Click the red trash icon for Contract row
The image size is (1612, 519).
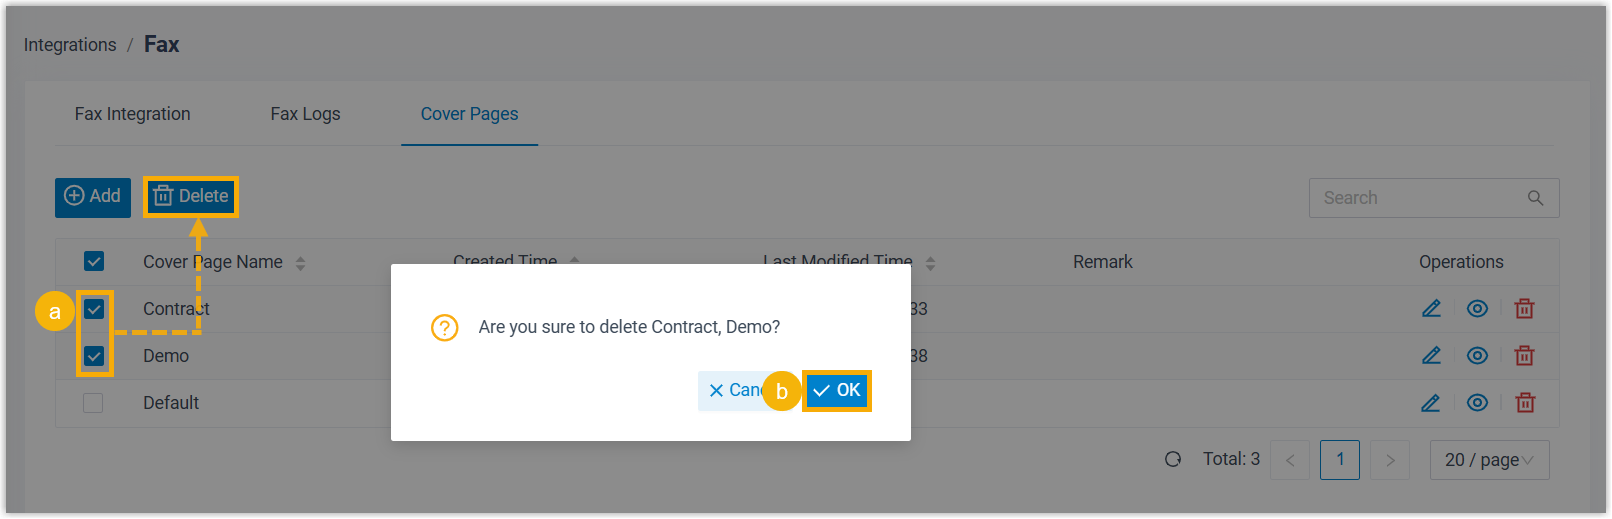pyautogui.click(x=1524, y=309)
